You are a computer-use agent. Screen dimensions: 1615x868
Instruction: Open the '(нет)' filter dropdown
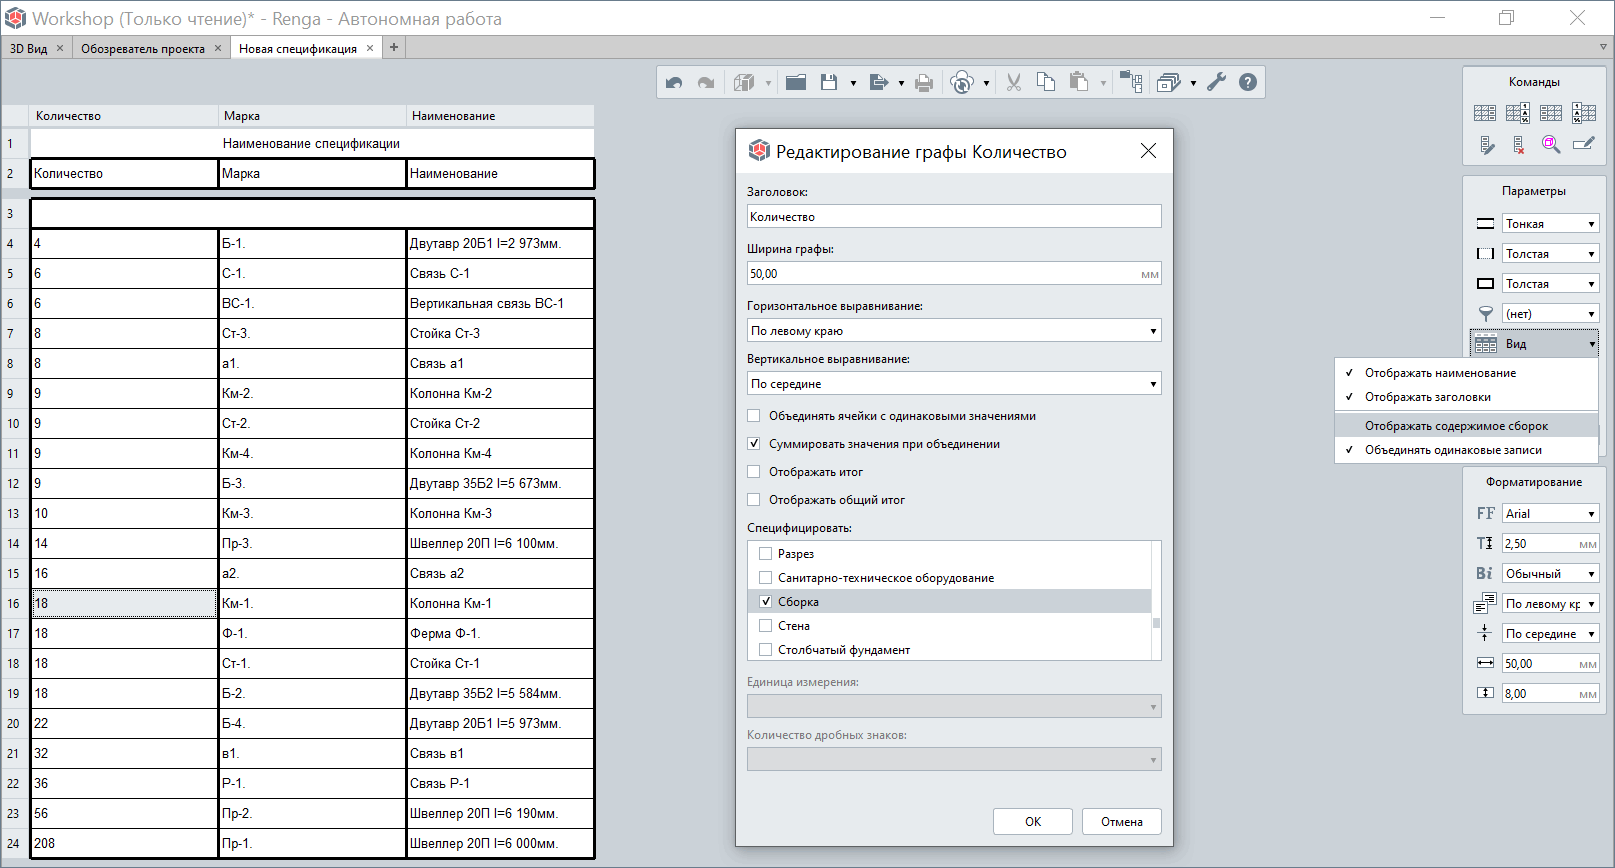click(1550, 314)
